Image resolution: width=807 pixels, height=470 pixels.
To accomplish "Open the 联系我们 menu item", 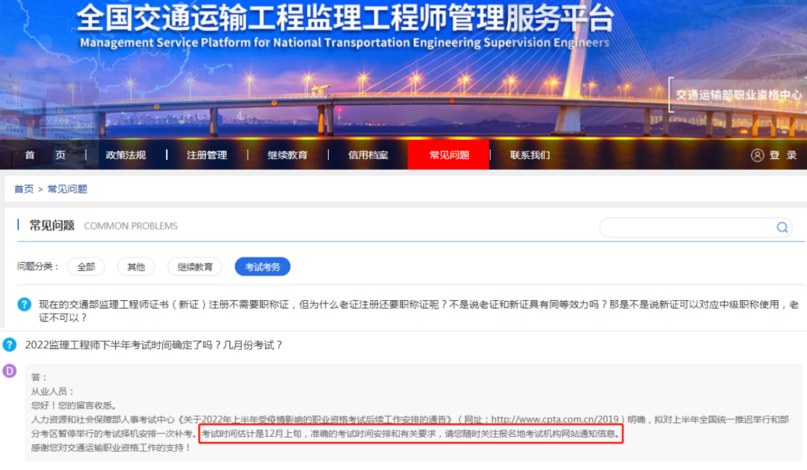I will [530, 155].
